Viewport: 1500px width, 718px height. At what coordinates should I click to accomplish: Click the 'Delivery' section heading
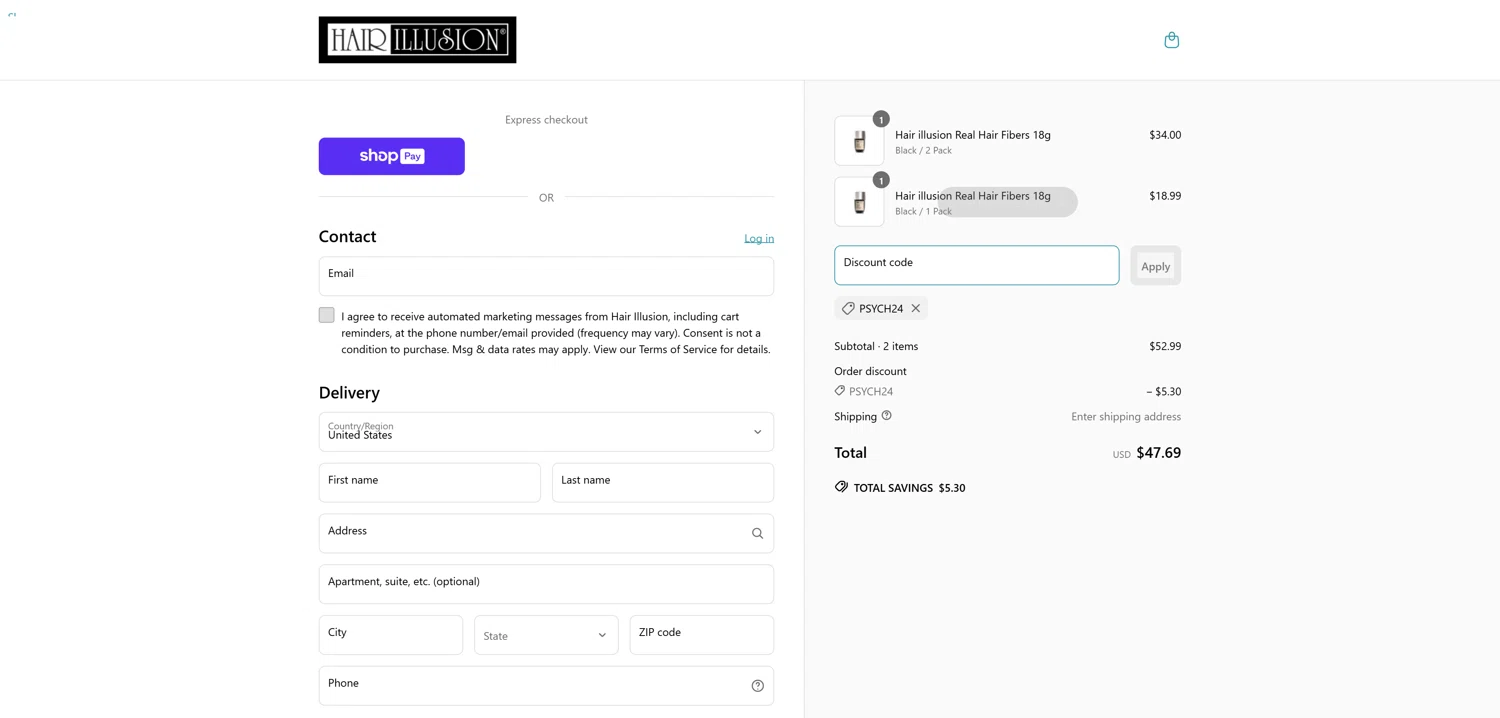pyautogui.click(x=349, y=393)
